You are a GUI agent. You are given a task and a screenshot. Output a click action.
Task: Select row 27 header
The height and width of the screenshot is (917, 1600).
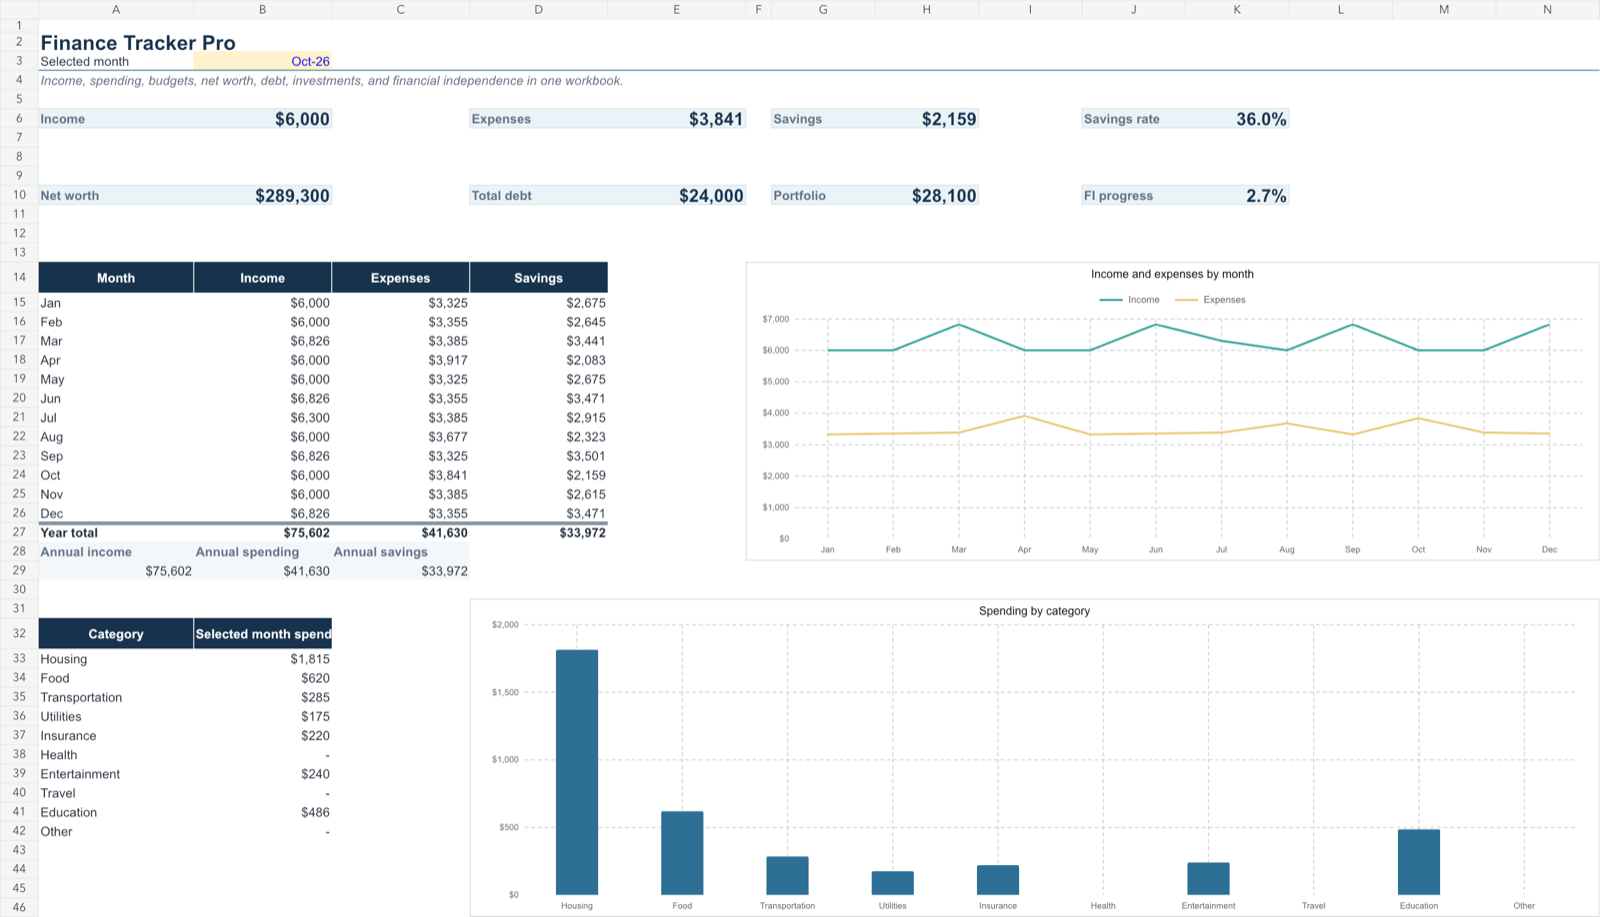(x=19, y=533)
